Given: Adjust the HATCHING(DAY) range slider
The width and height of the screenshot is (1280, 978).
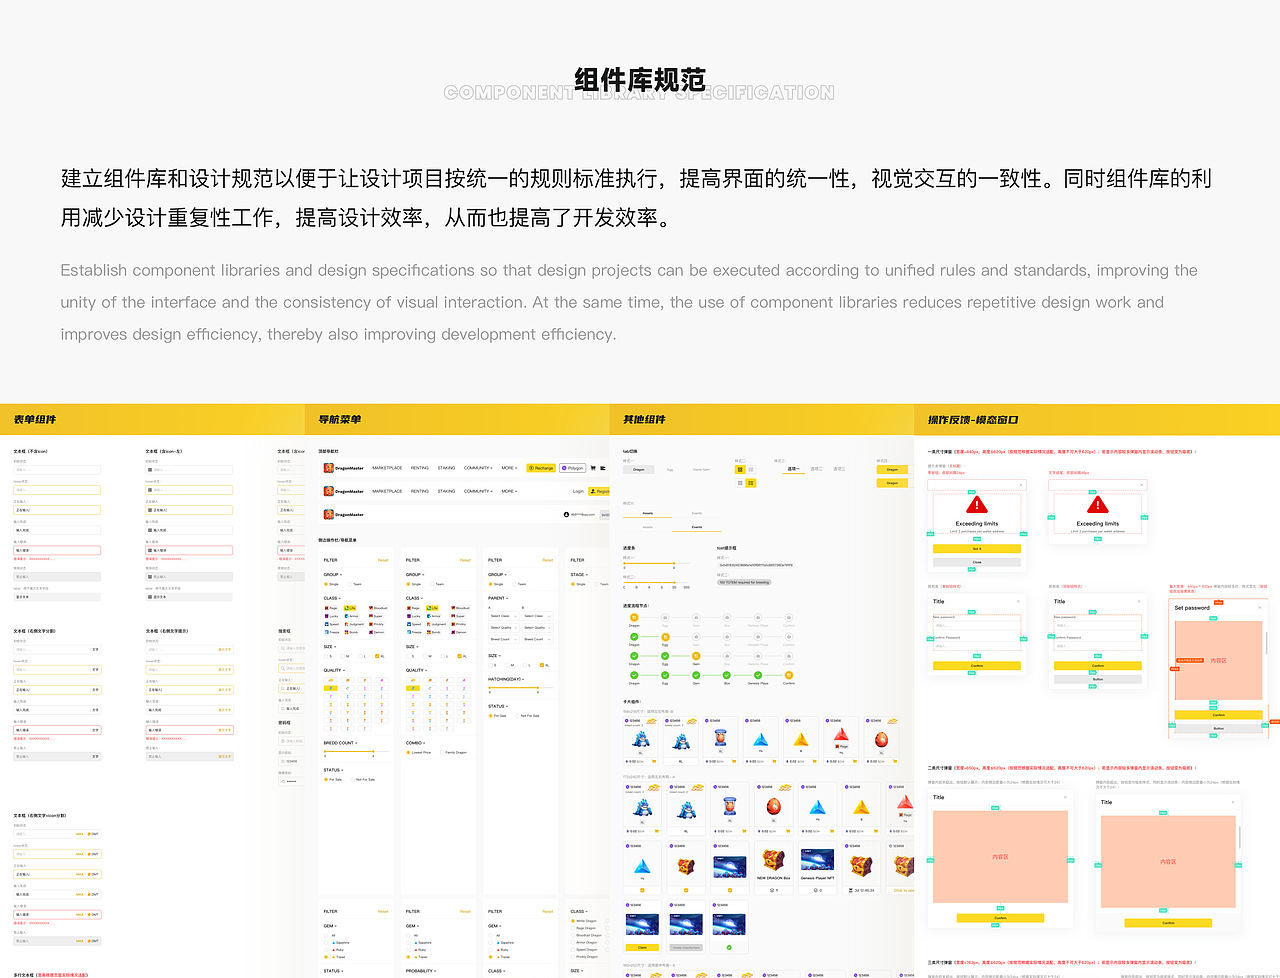Looking at the screenshot, I should click(x=520, y=687).
